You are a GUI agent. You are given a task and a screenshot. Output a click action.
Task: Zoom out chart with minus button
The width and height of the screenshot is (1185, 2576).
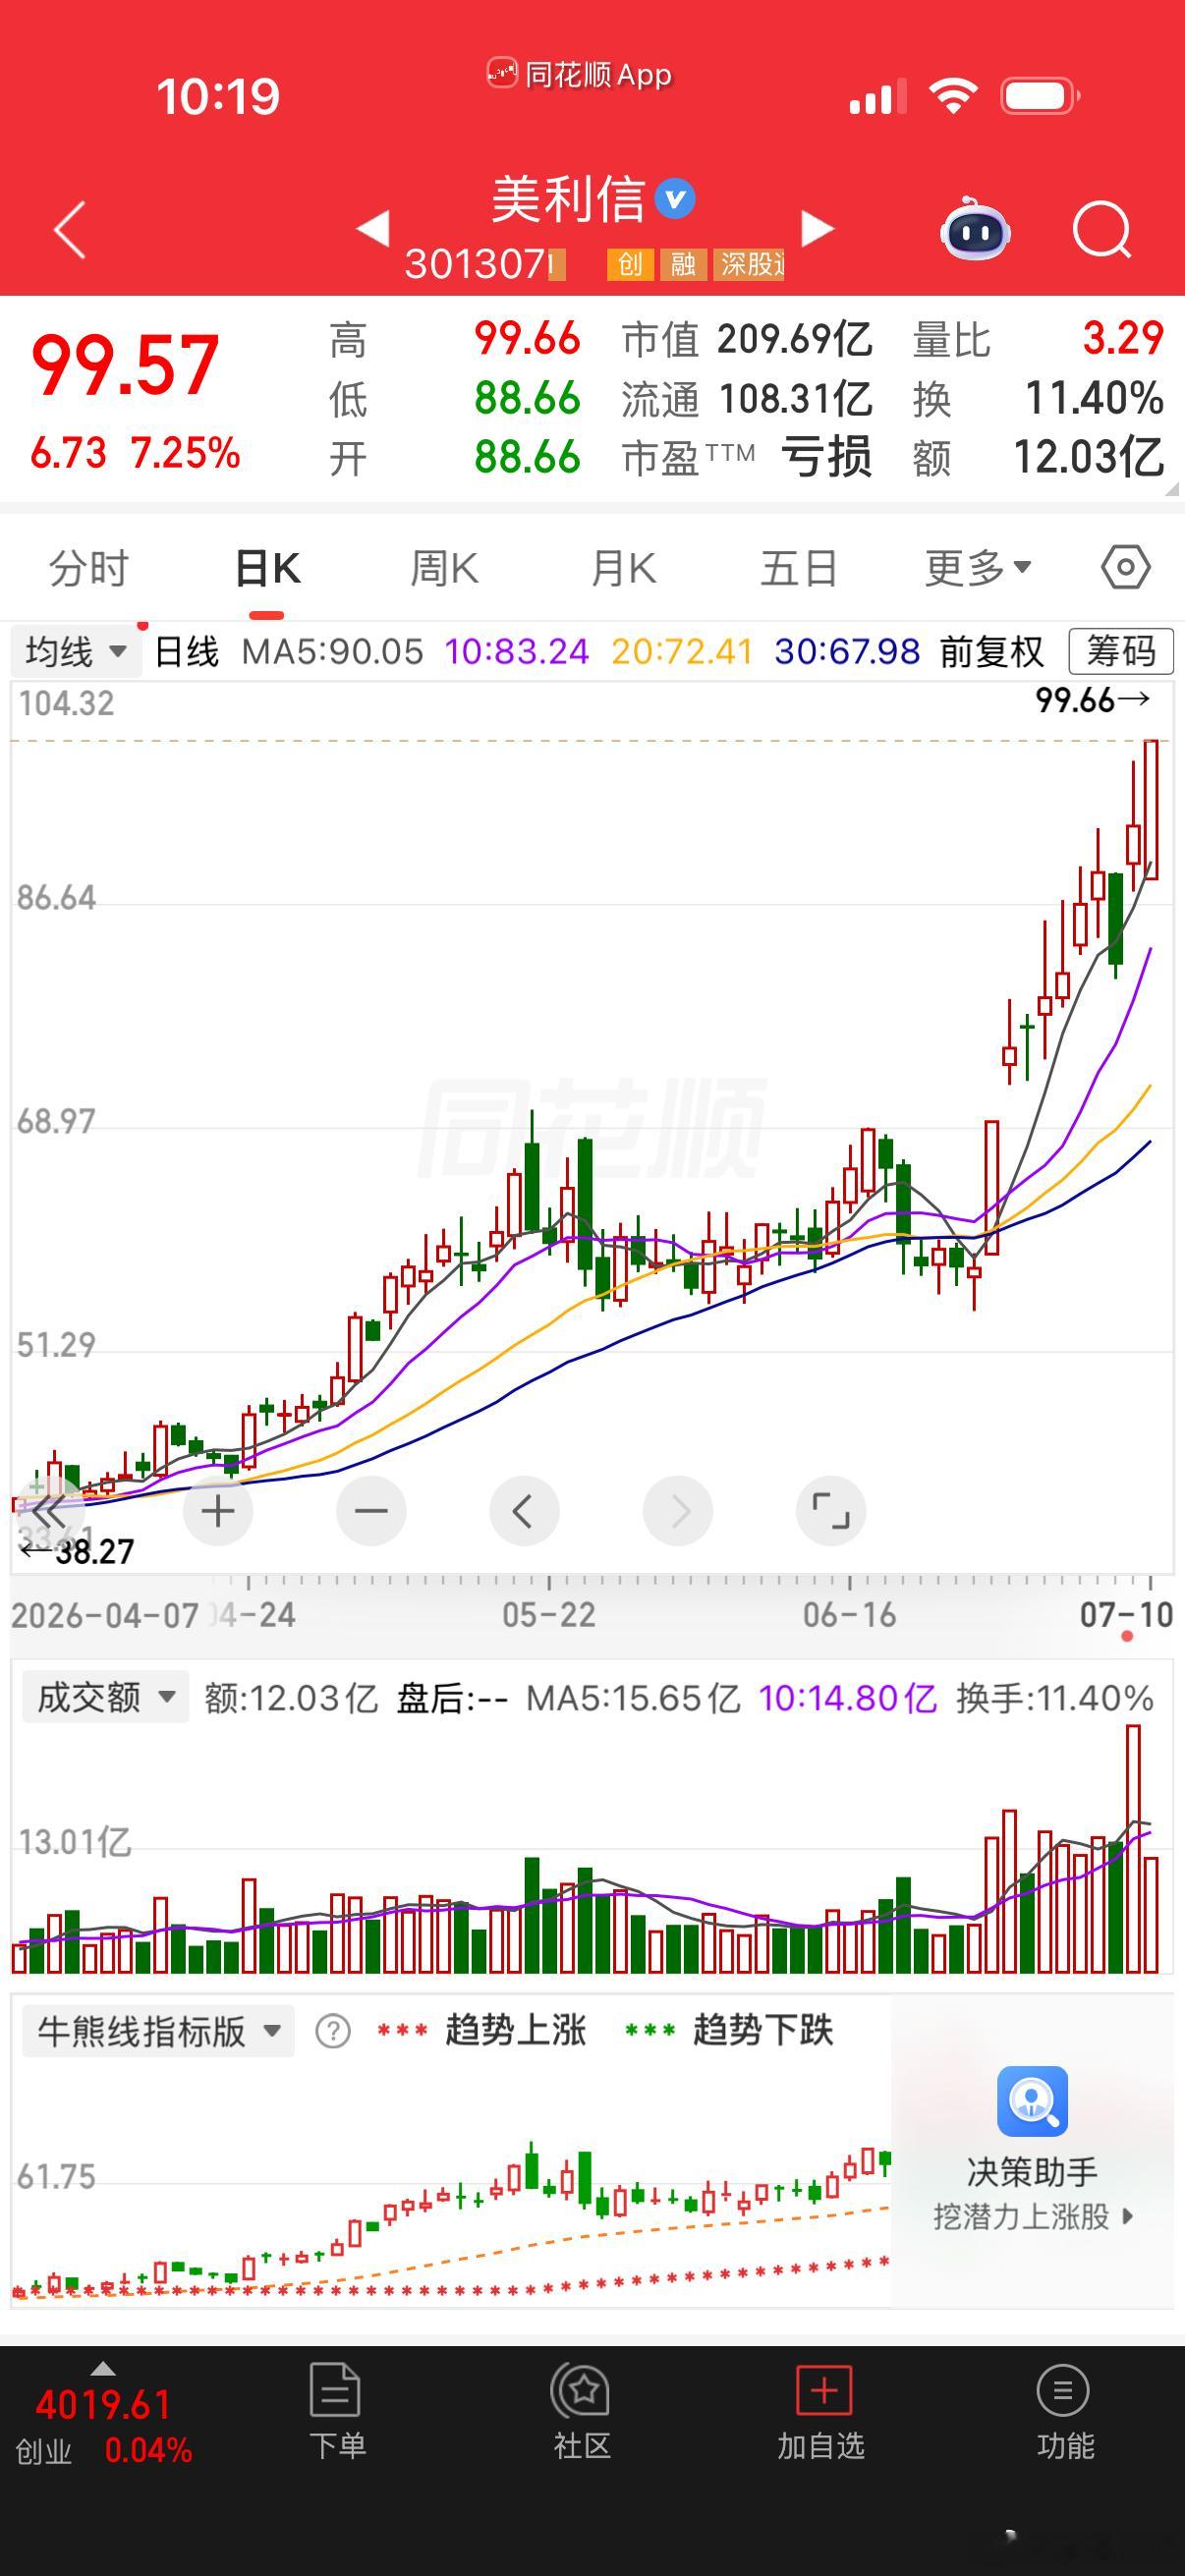371,1511
